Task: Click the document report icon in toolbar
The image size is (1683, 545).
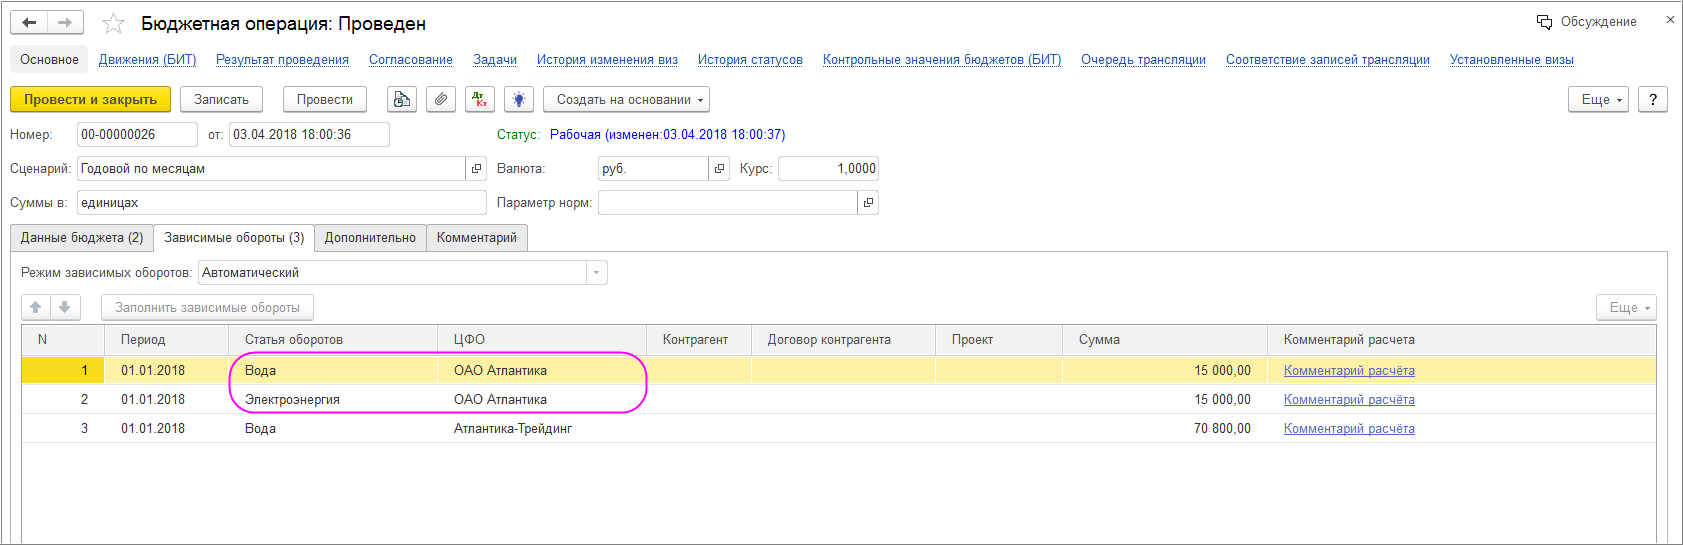Action: coord(401,100)
